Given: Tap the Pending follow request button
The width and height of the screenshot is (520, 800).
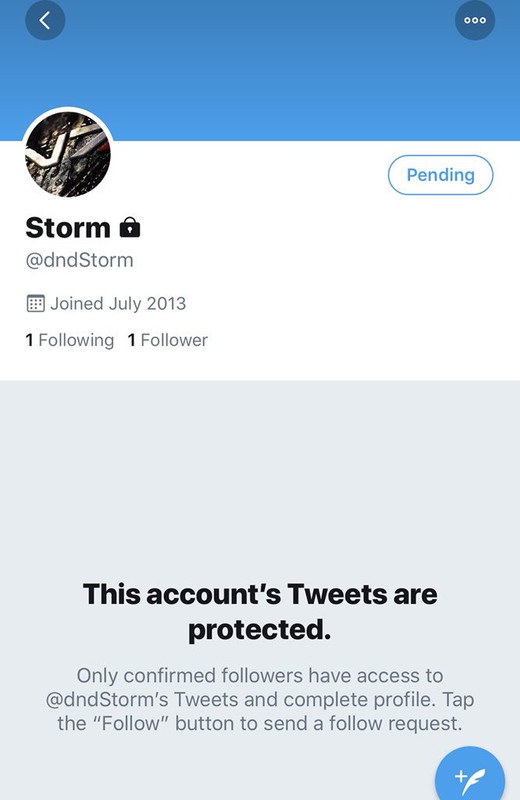Looking at the screenshot, I should 440,175.
